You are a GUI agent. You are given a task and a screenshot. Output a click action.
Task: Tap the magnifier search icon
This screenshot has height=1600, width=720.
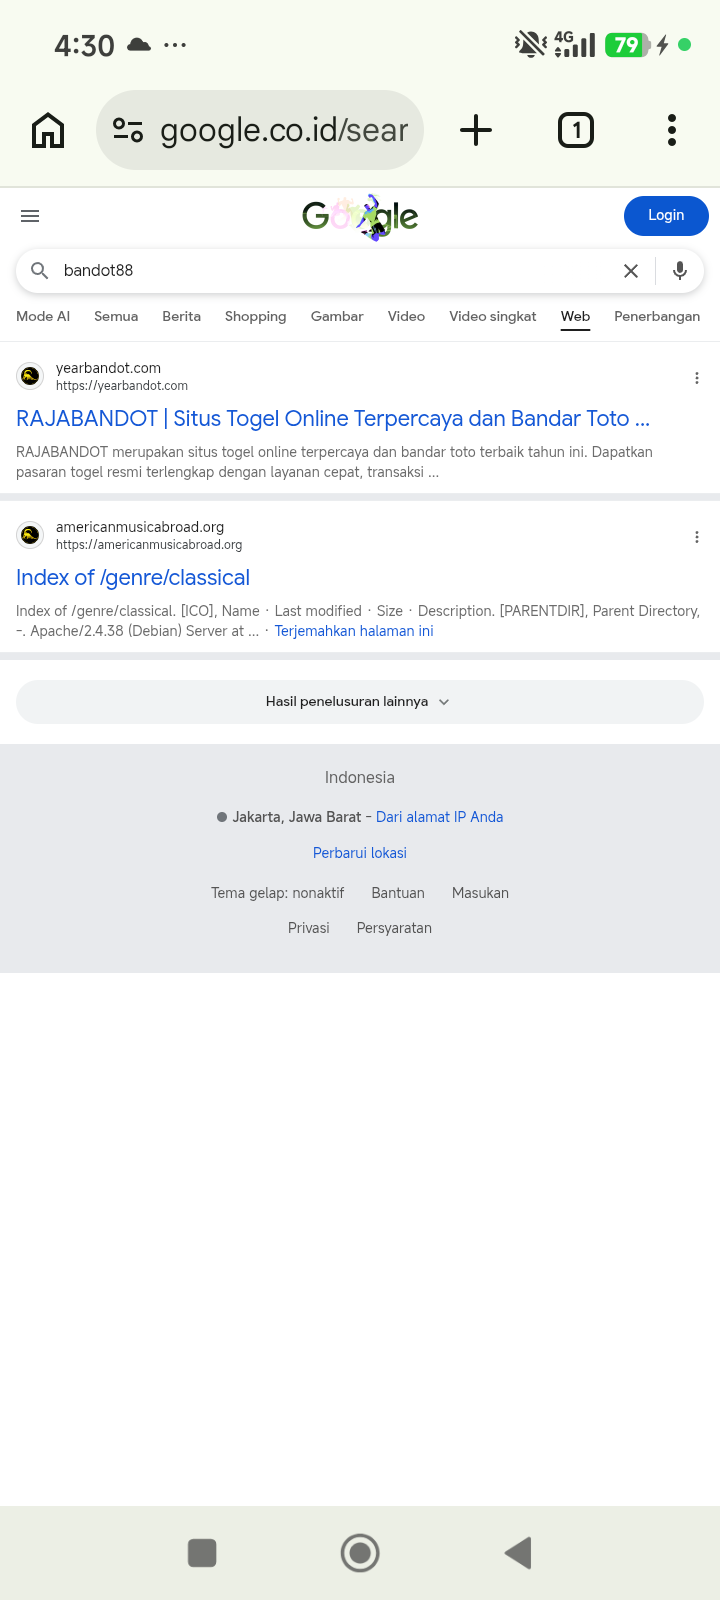pos(40,271)
